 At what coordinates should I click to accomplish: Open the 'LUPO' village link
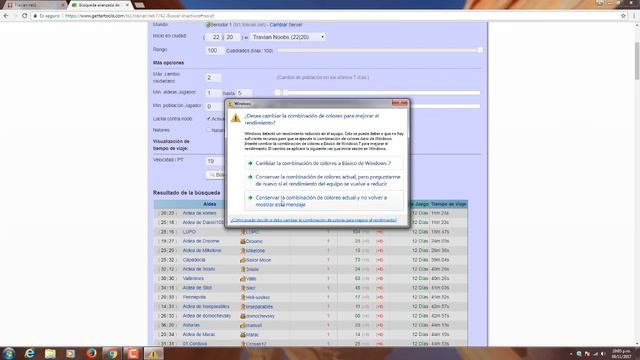tap(189, 232)
